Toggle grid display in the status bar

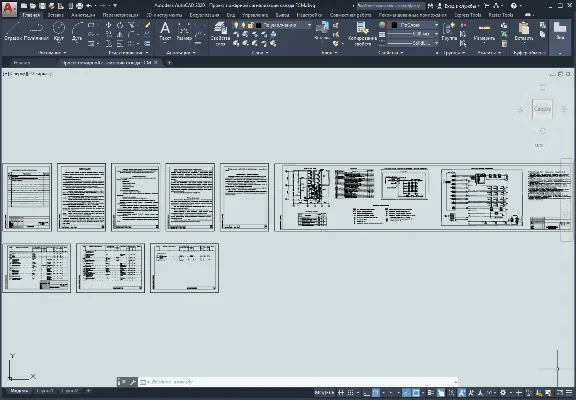[341, 393]
